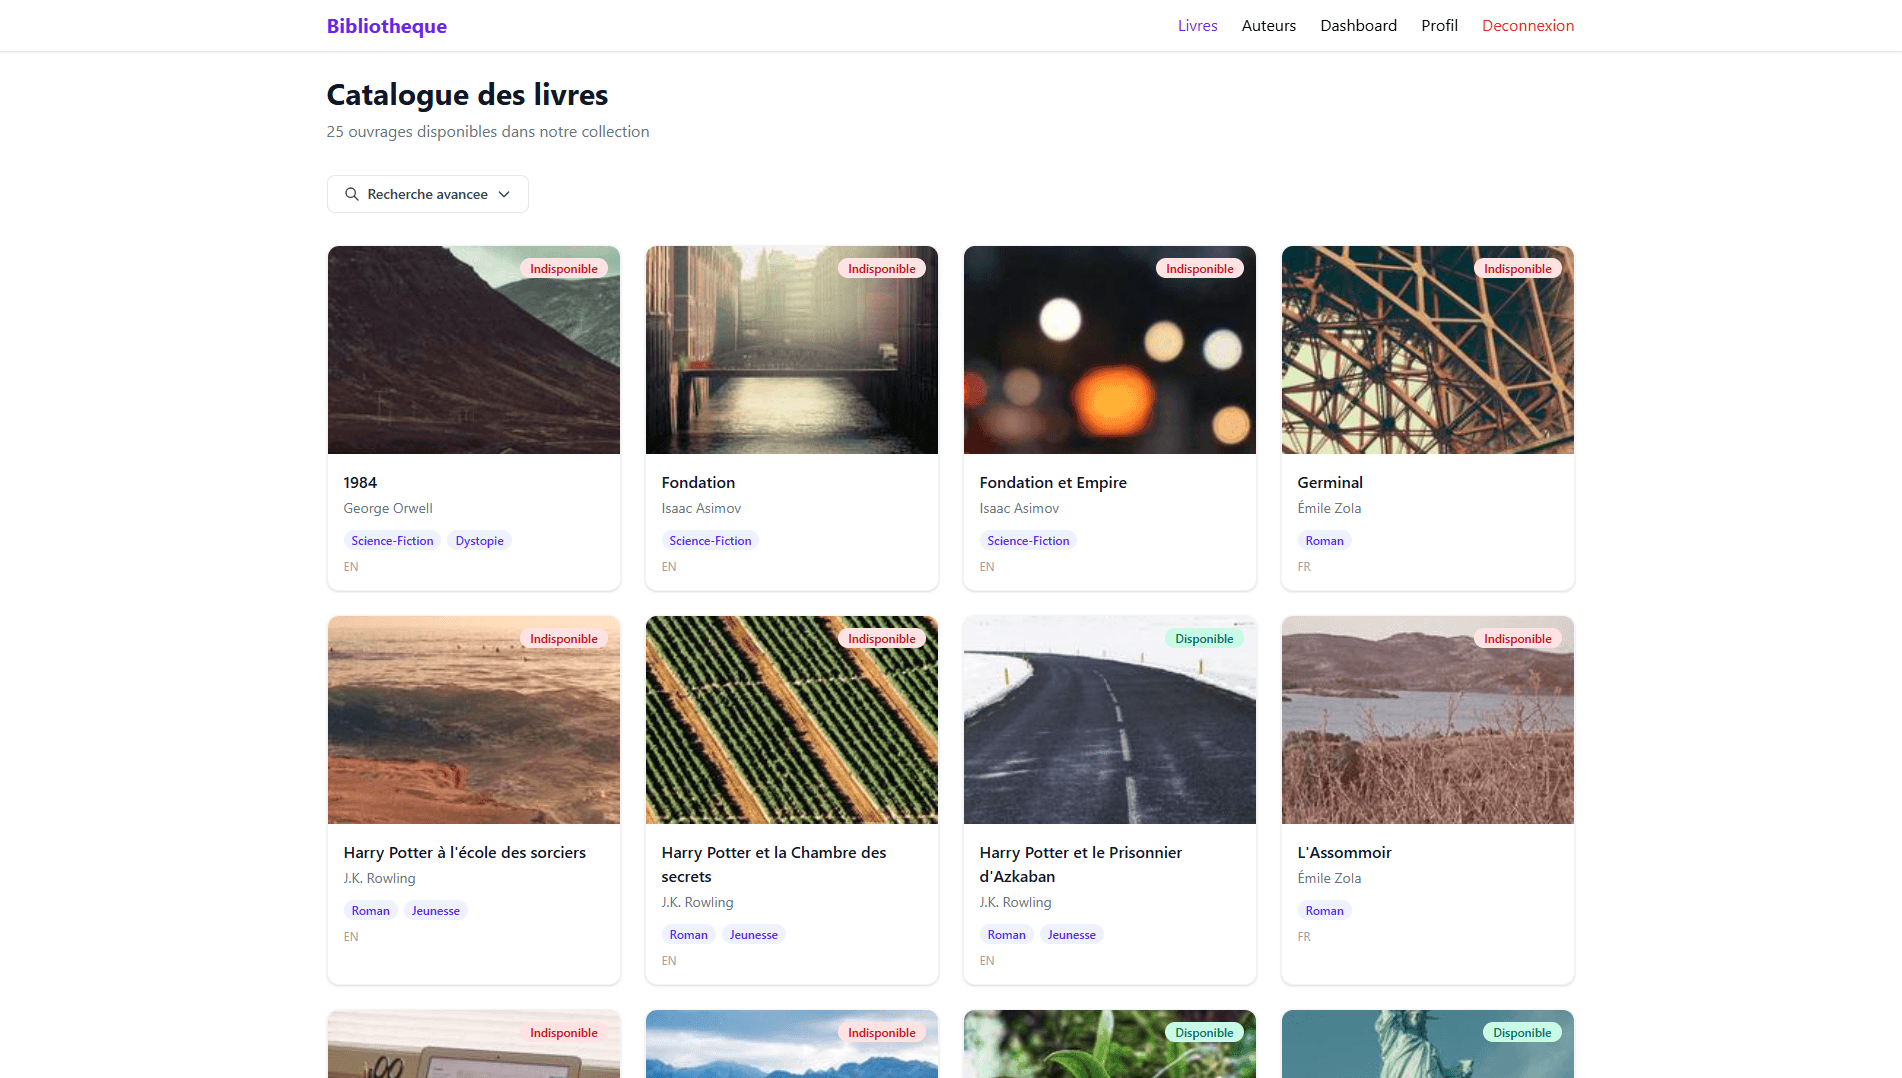
Task: Click the Bibliotheque logo
Action: pyautogui.click(x=386, y=26)
